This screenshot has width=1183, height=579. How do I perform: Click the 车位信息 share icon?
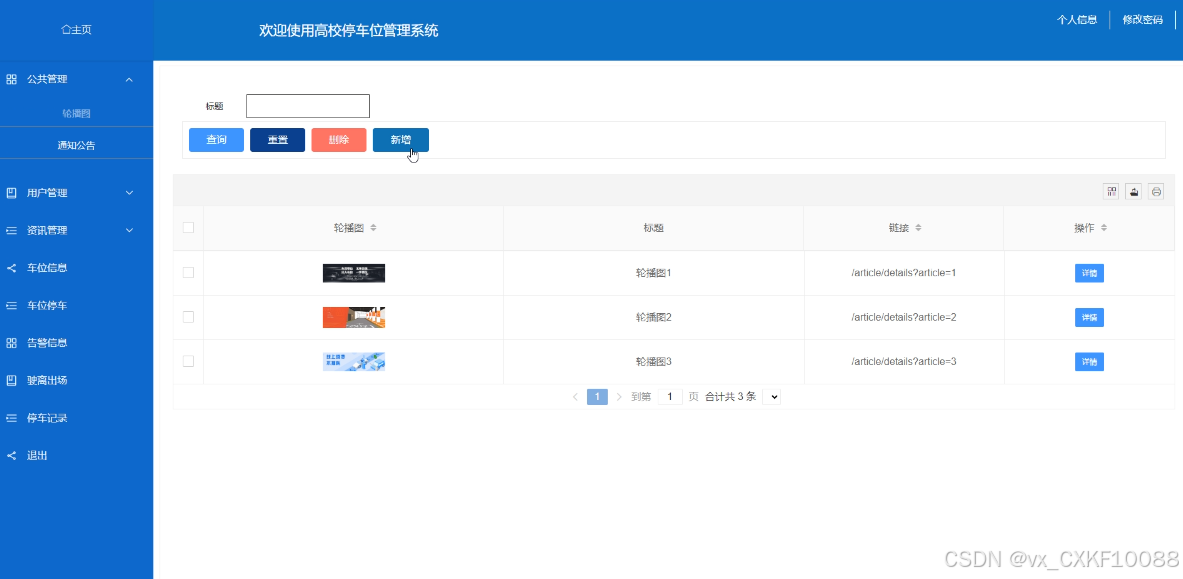[x=11, y=268]
